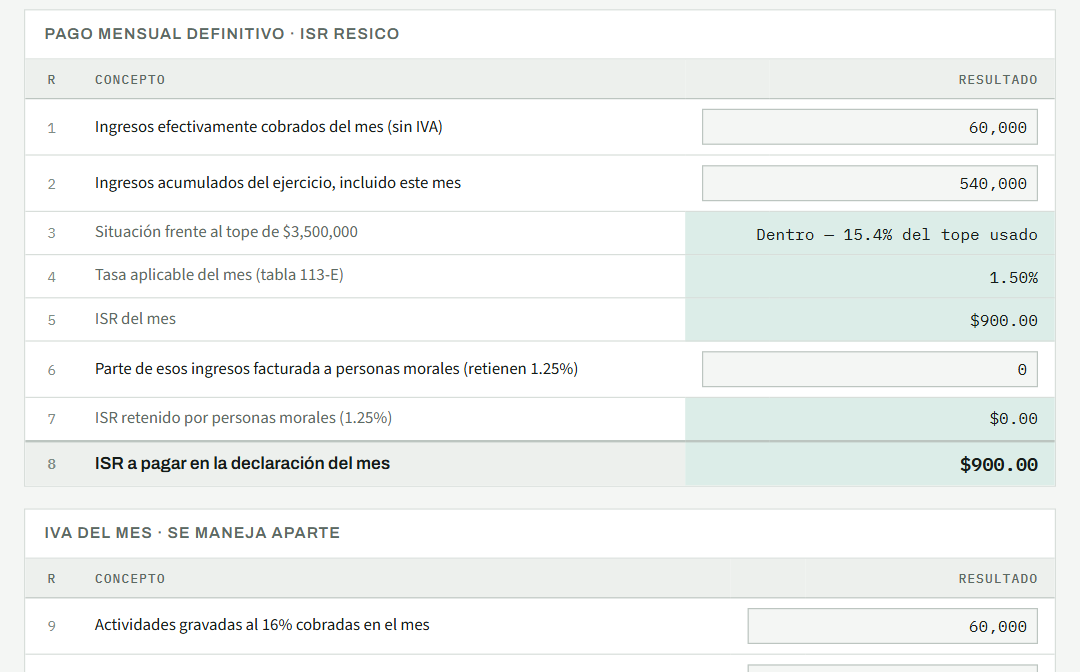Click the 16% taxed activities input field
The width and height of the screenshot is (1080, 672).
(892, 627)
